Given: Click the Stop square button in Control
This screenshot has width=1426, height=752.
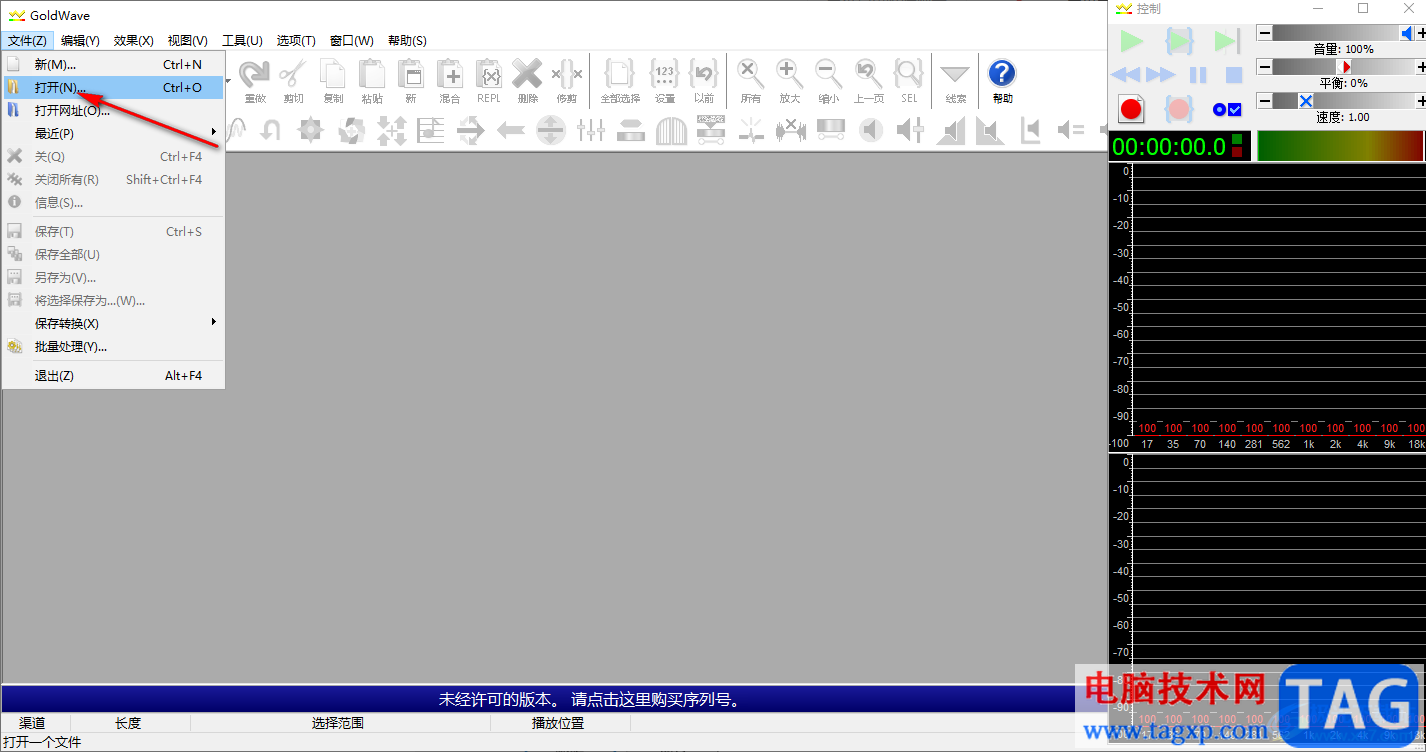Looking at the screenshot, I should click(1234, 75).
